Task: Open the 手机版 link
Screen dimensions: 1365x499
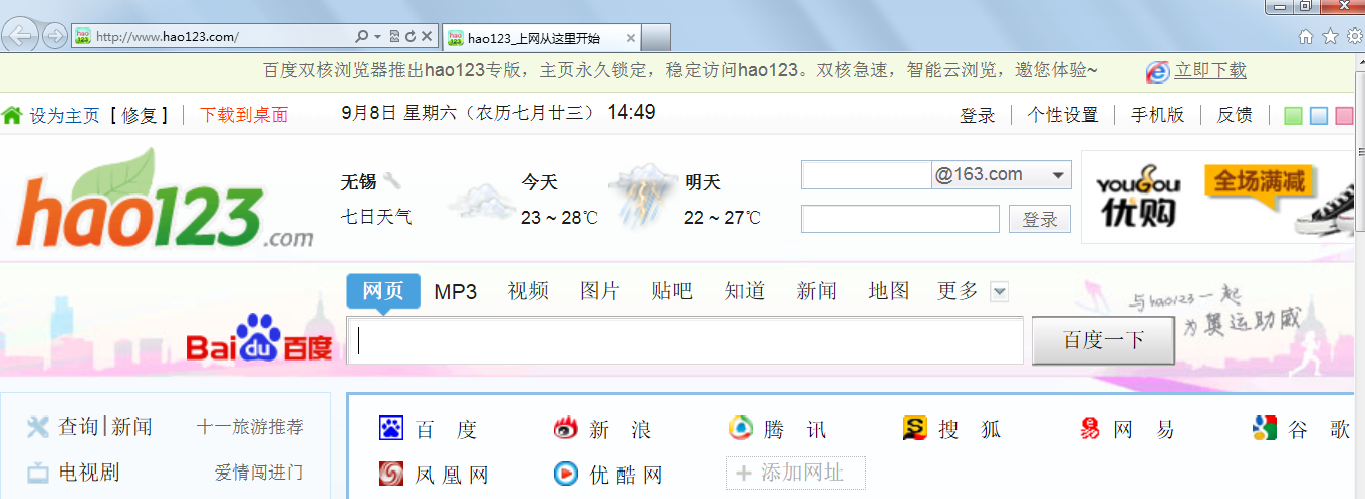Action: [x=1157, y=116]
